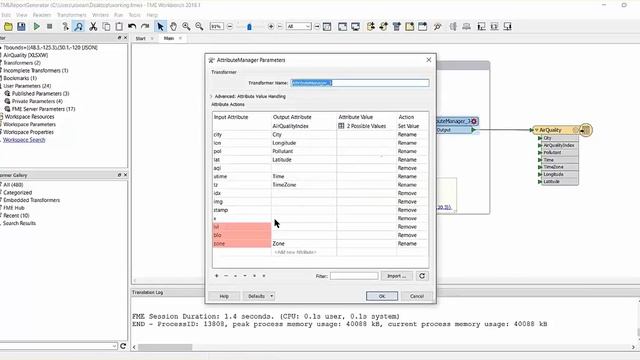Viewport: 640px width, 360px height.
Task: Open the Writers menu
Action: click(x=100, y=15)
